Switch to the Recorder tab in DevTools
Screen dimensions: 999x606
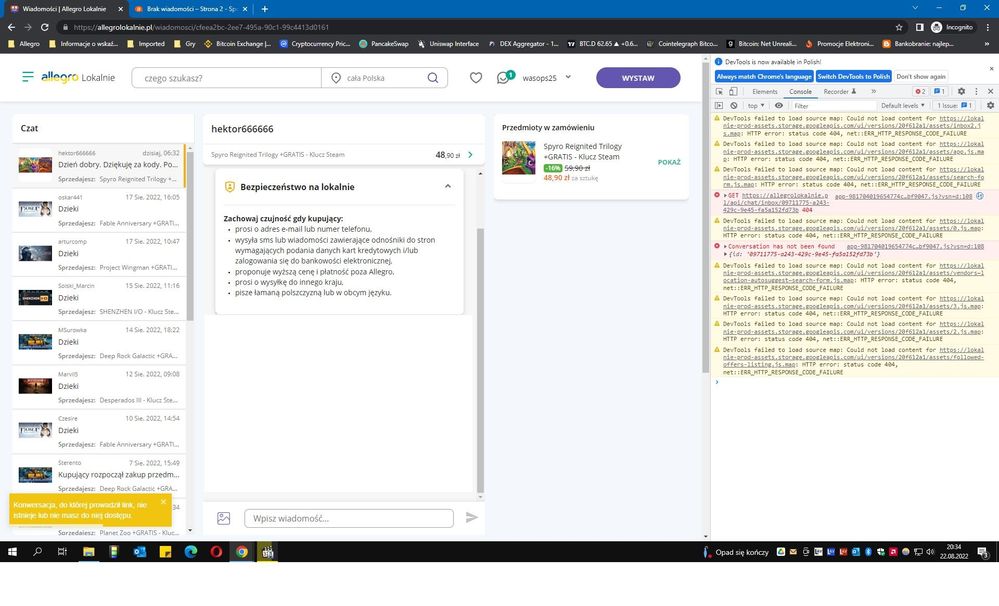pyautogui.click(x=840, y=92)
